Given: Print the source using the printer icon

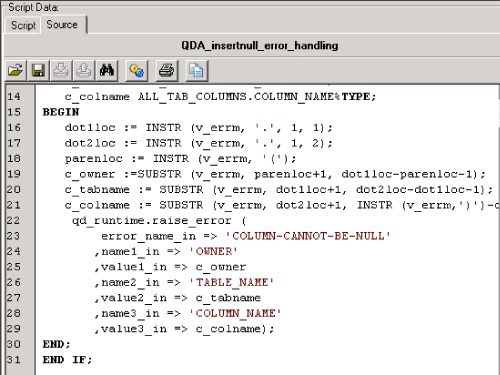Looking at the screenshot, I should (x=166, y=70).
